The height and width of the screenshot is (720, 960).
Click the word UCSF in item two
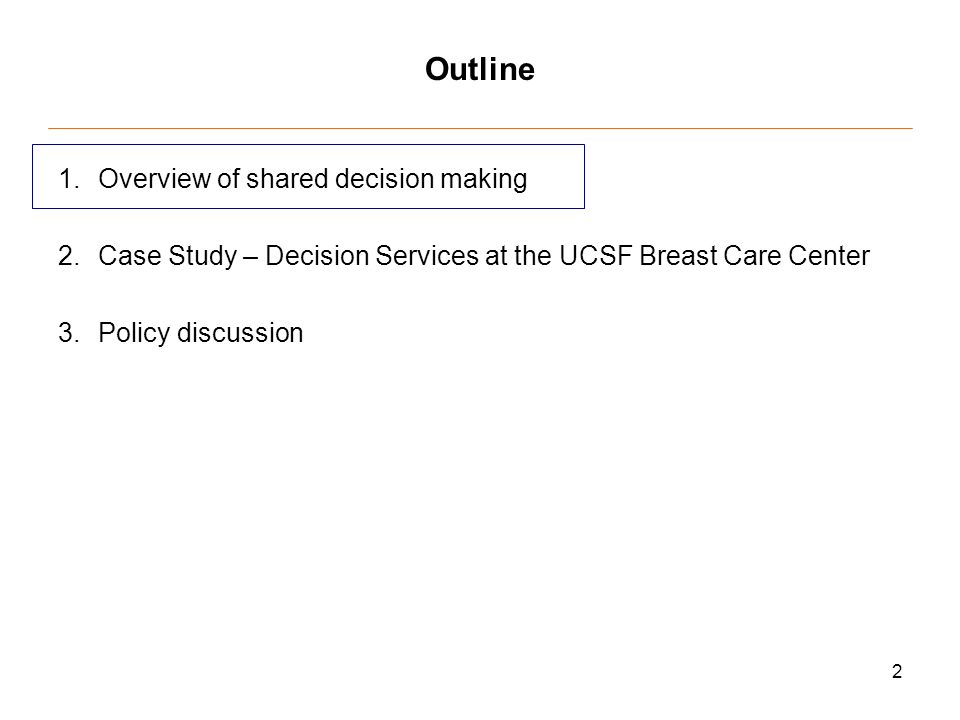click(595, 256)
